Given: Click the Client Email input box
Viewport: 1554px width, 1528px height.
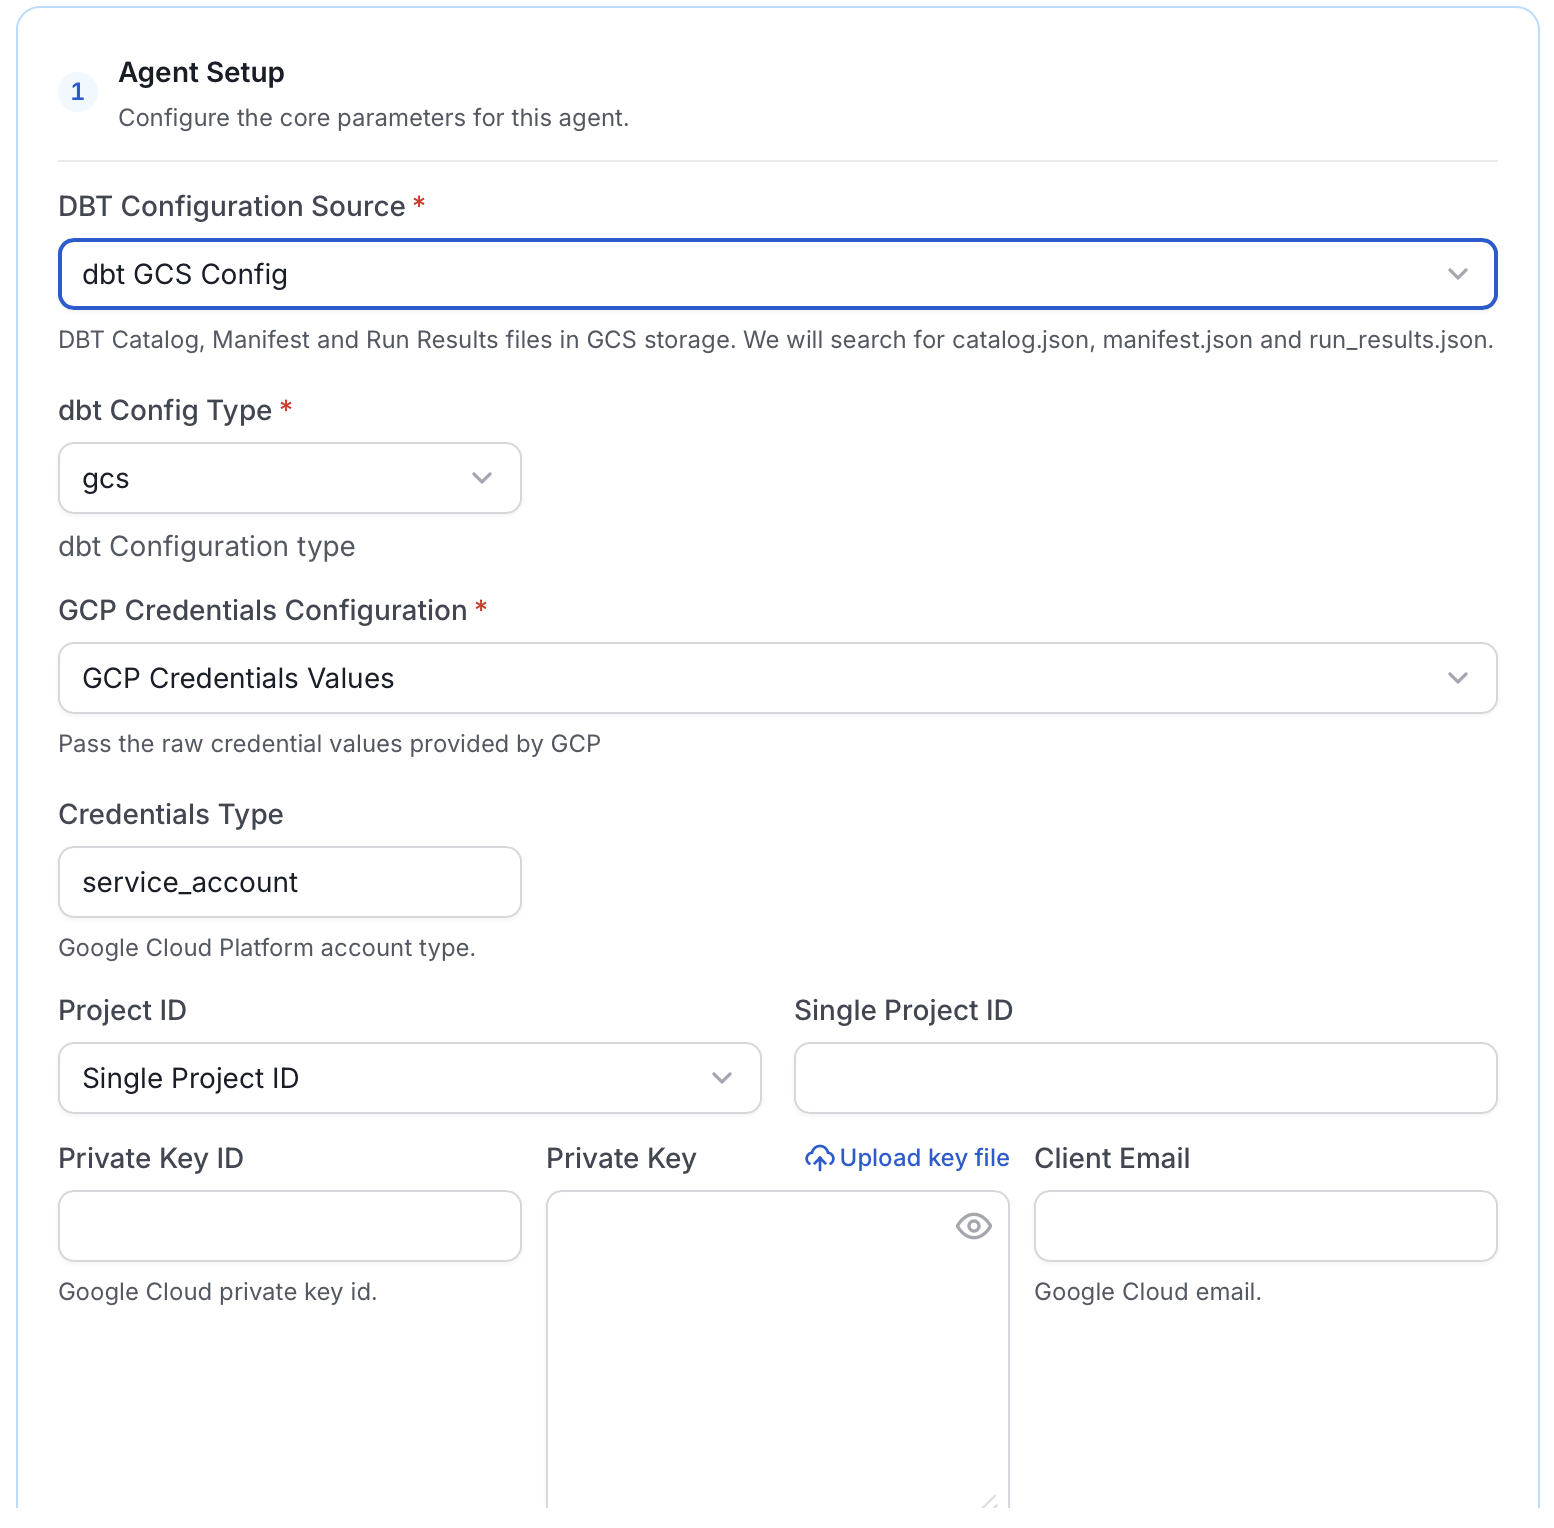Looking at the screenshot, I should pos(1266,1226).
